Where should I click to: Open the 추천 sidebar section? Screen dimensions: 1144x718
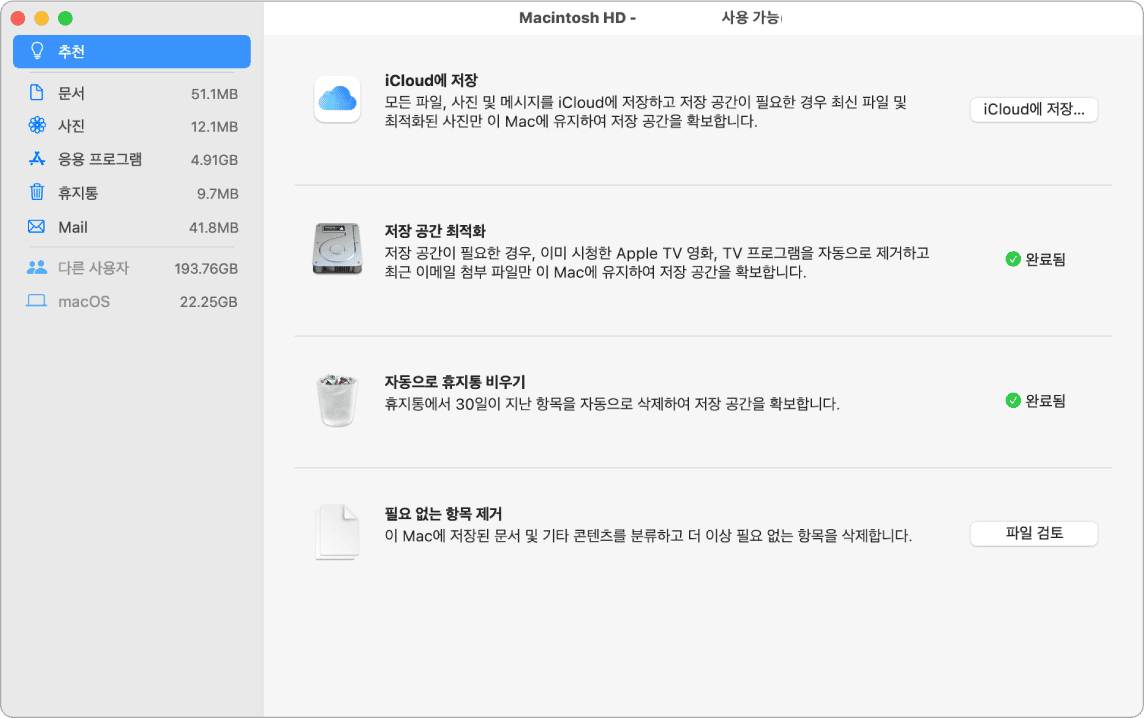tap(132, 51)
